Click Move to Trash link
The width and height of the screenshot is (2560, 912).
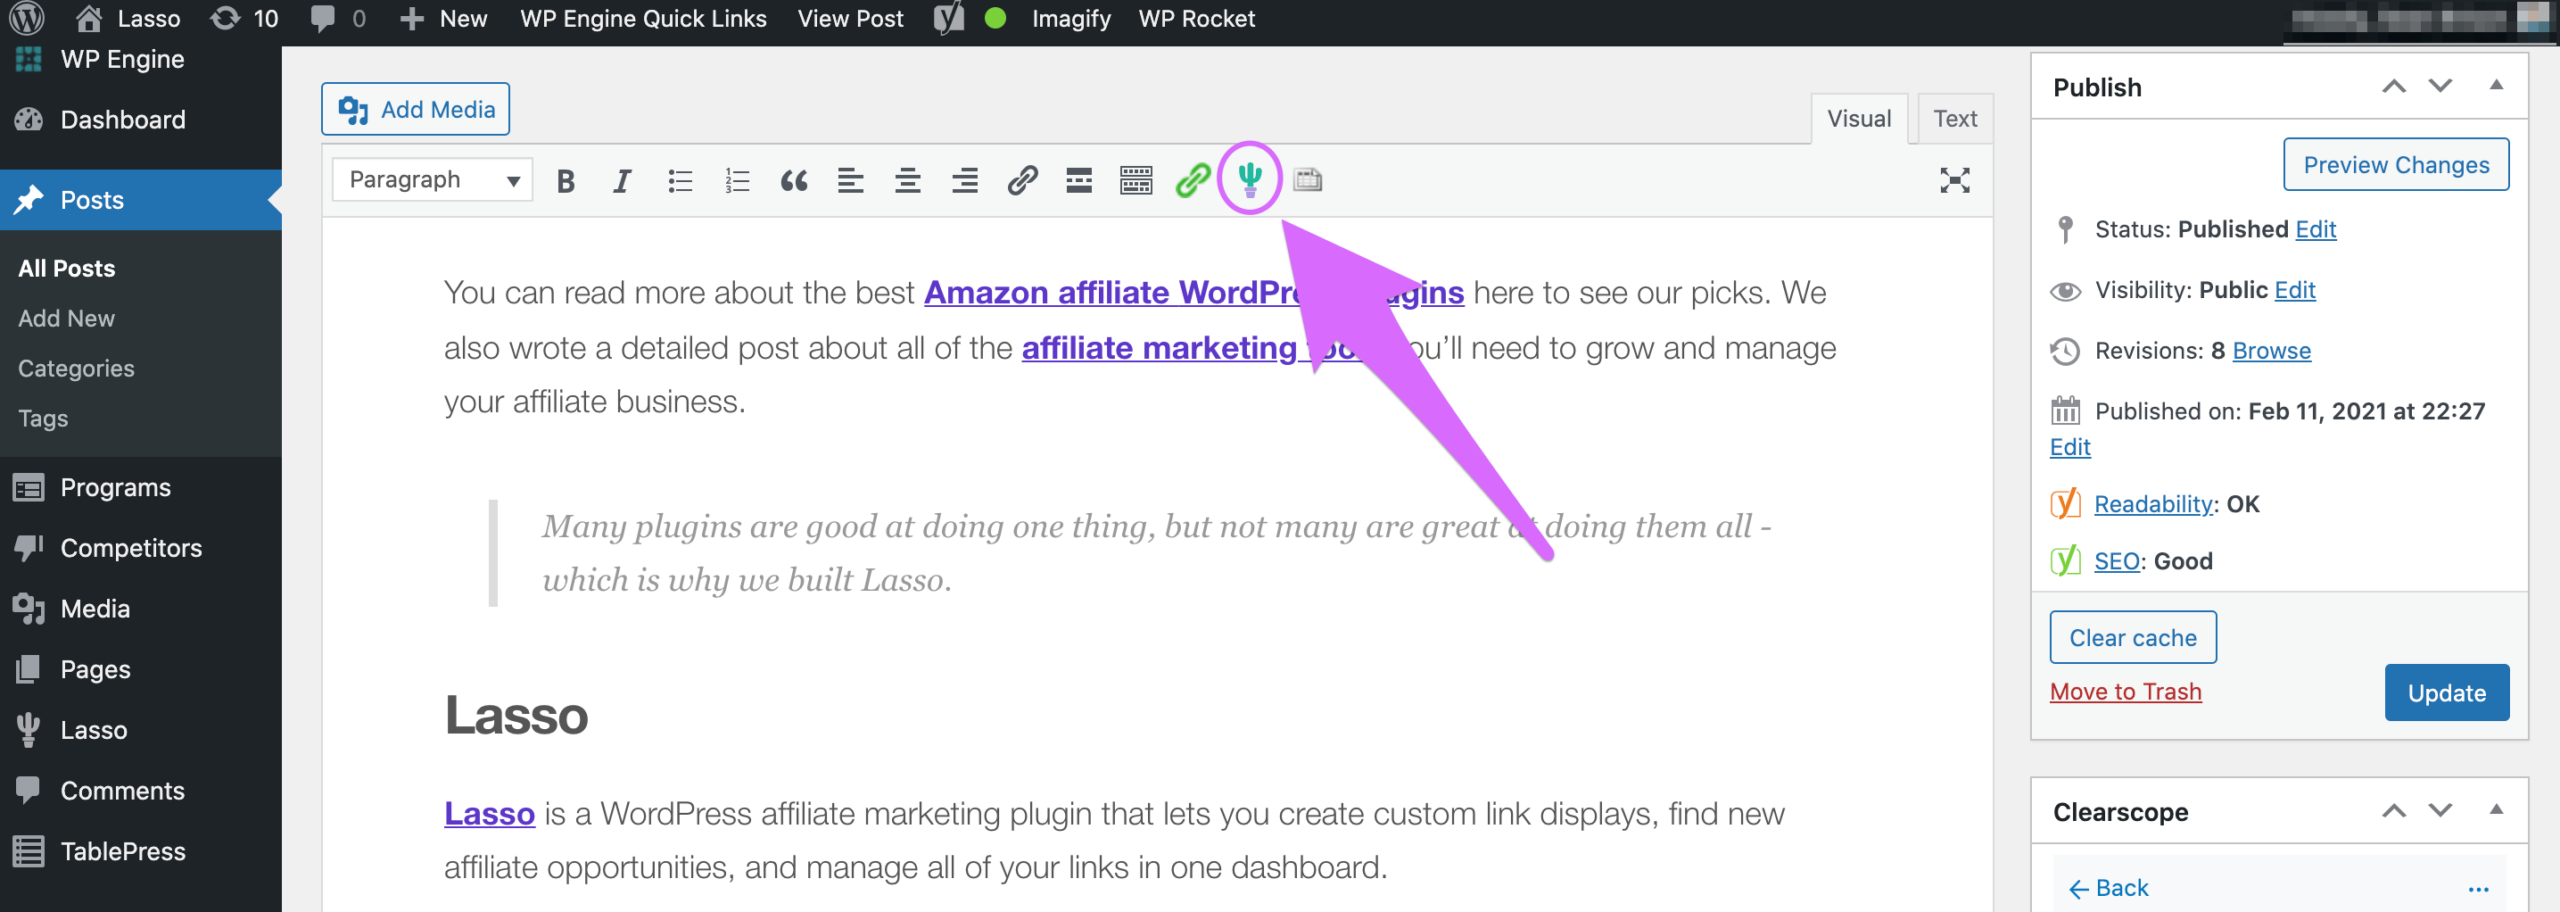coord(2126,692)
